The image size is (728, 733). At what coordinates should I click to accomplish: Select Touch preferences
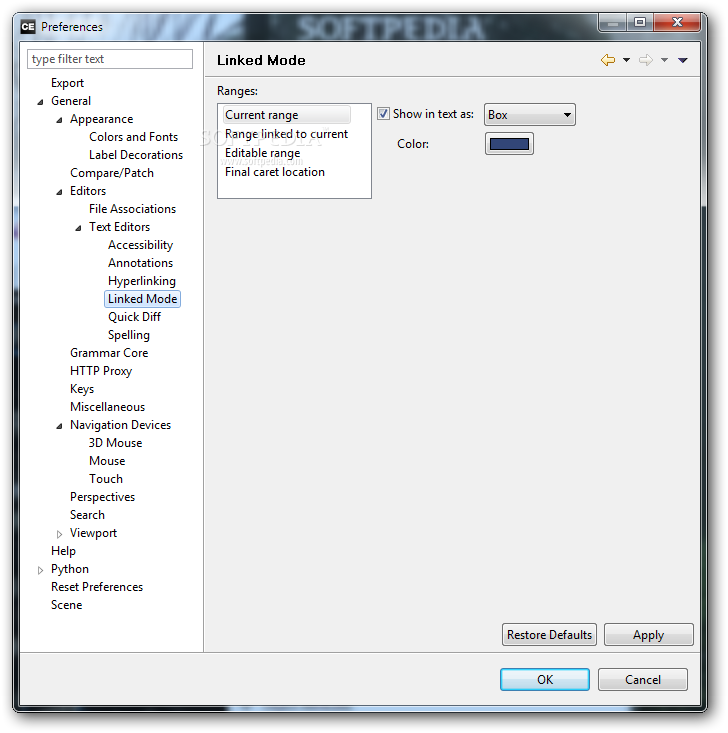click(106, 479)
